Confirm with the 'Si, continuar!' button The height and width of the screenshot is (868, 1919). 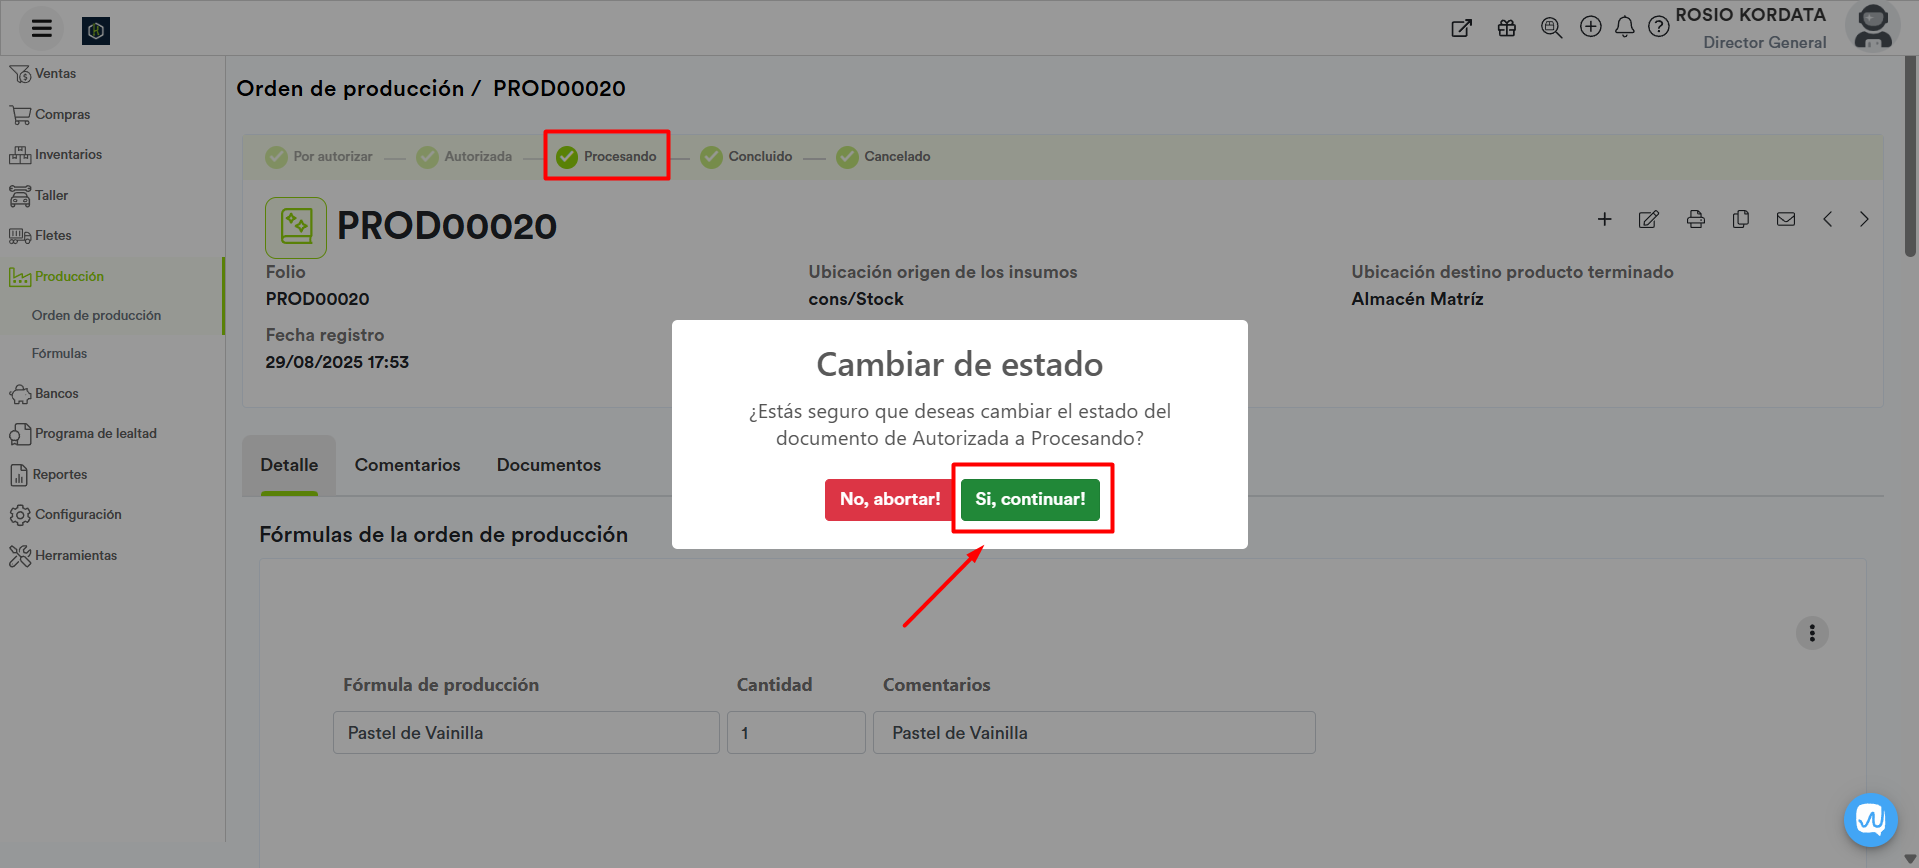coord(1029,499)
